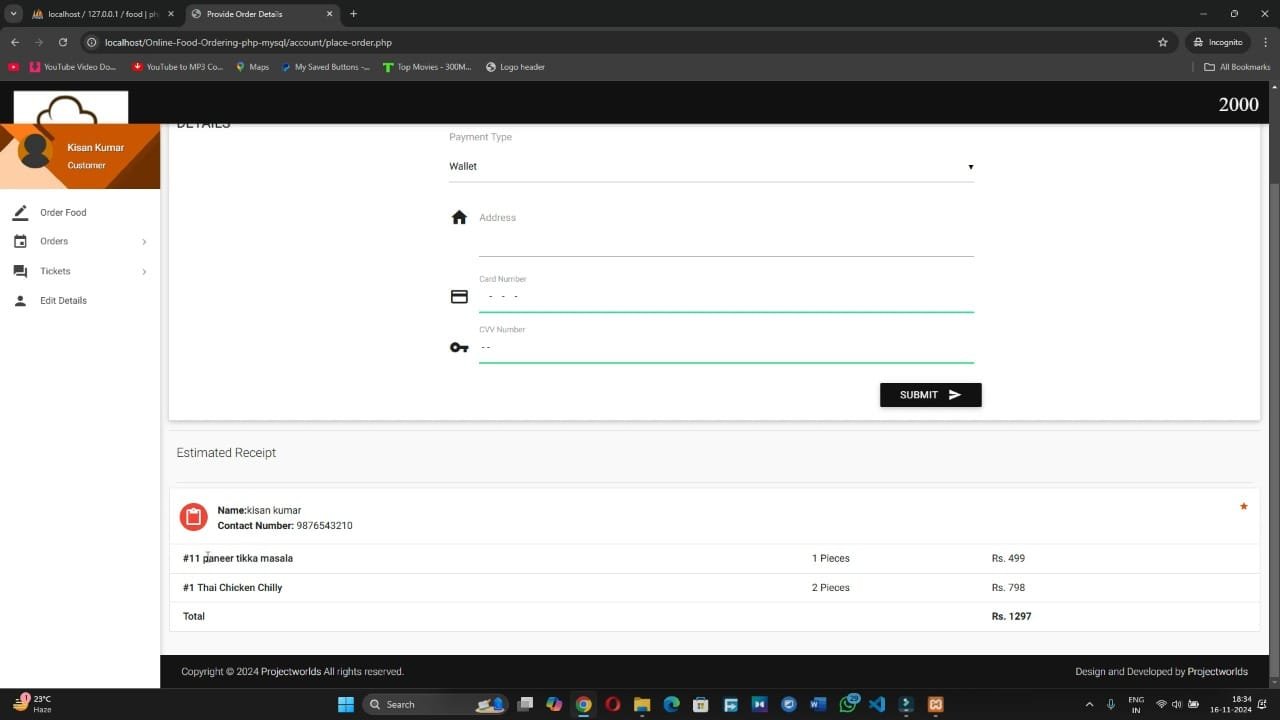Click into the Address input field
This screenshot has width=1280, height=720.
click(x=725, y=243)
